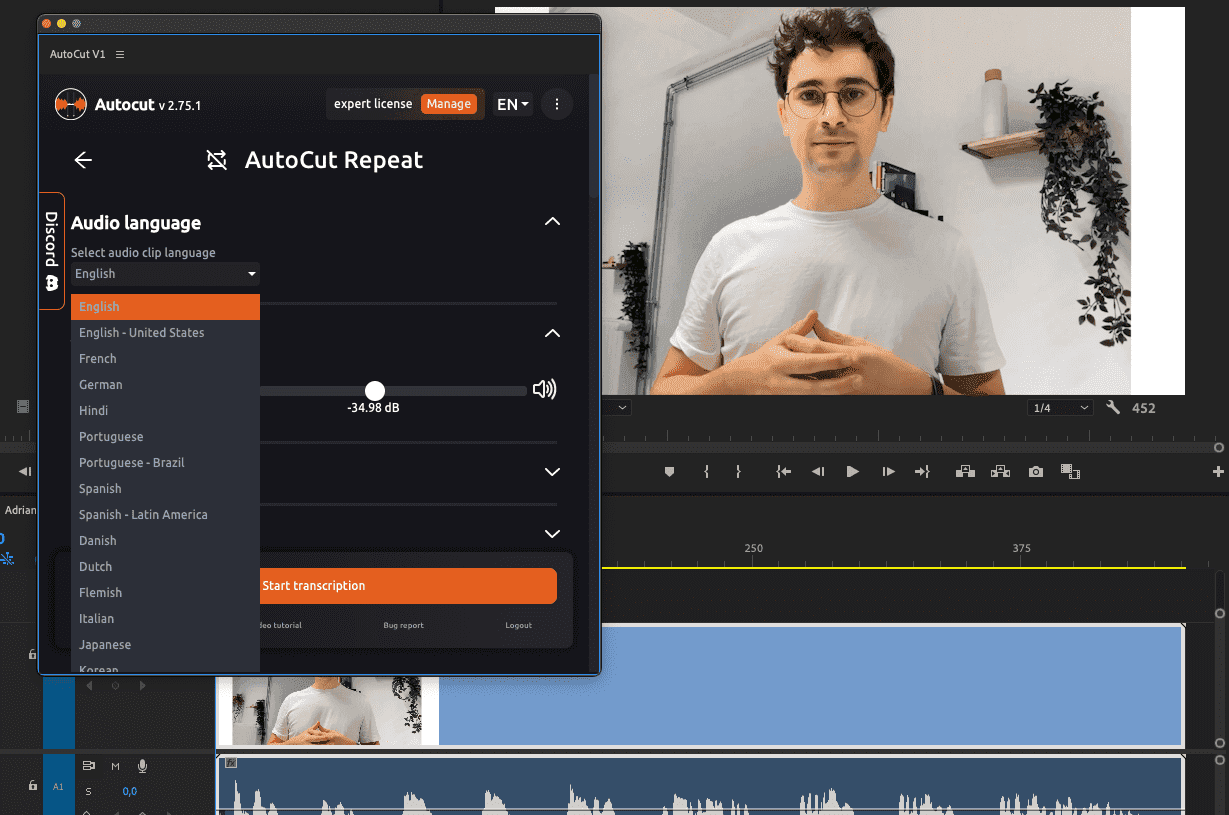Viewport: 1229px width, 815px height.
Task: Choose Hindi language option
Action: 165,411
